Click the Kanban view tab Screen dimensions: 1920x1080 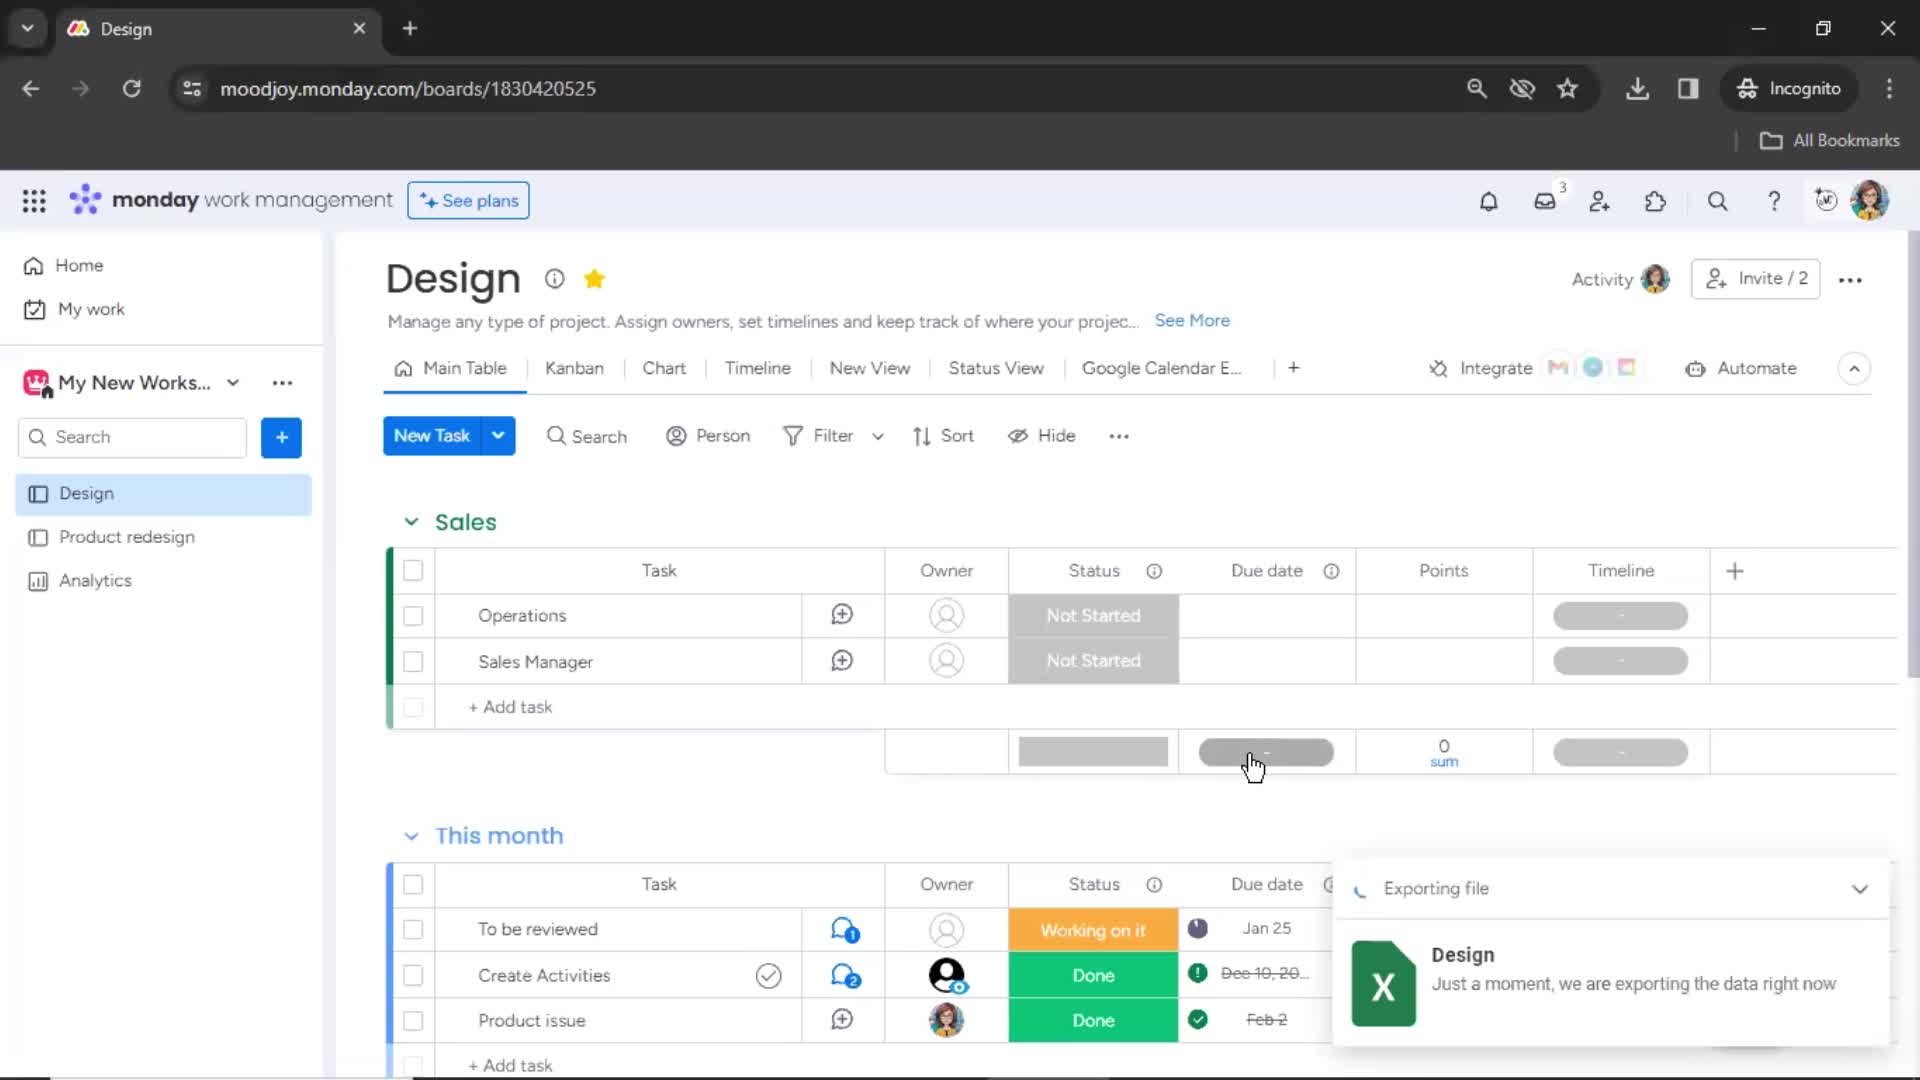tap(574, 368)
